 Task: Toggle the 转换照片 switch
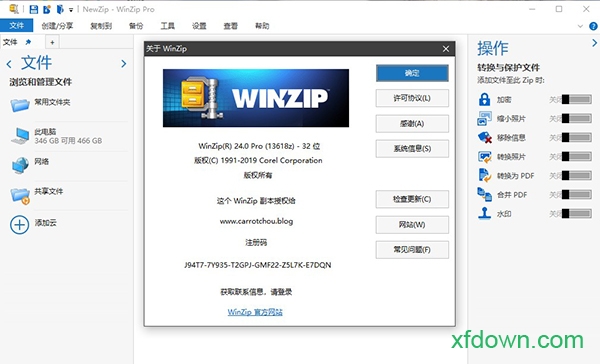click(577, 157)
